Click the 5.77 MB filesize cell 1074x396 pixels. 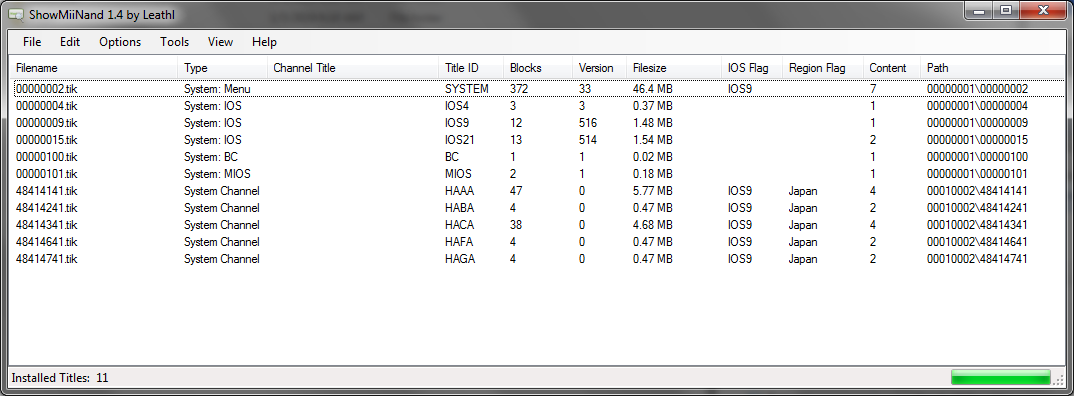[x=653, y=190]
